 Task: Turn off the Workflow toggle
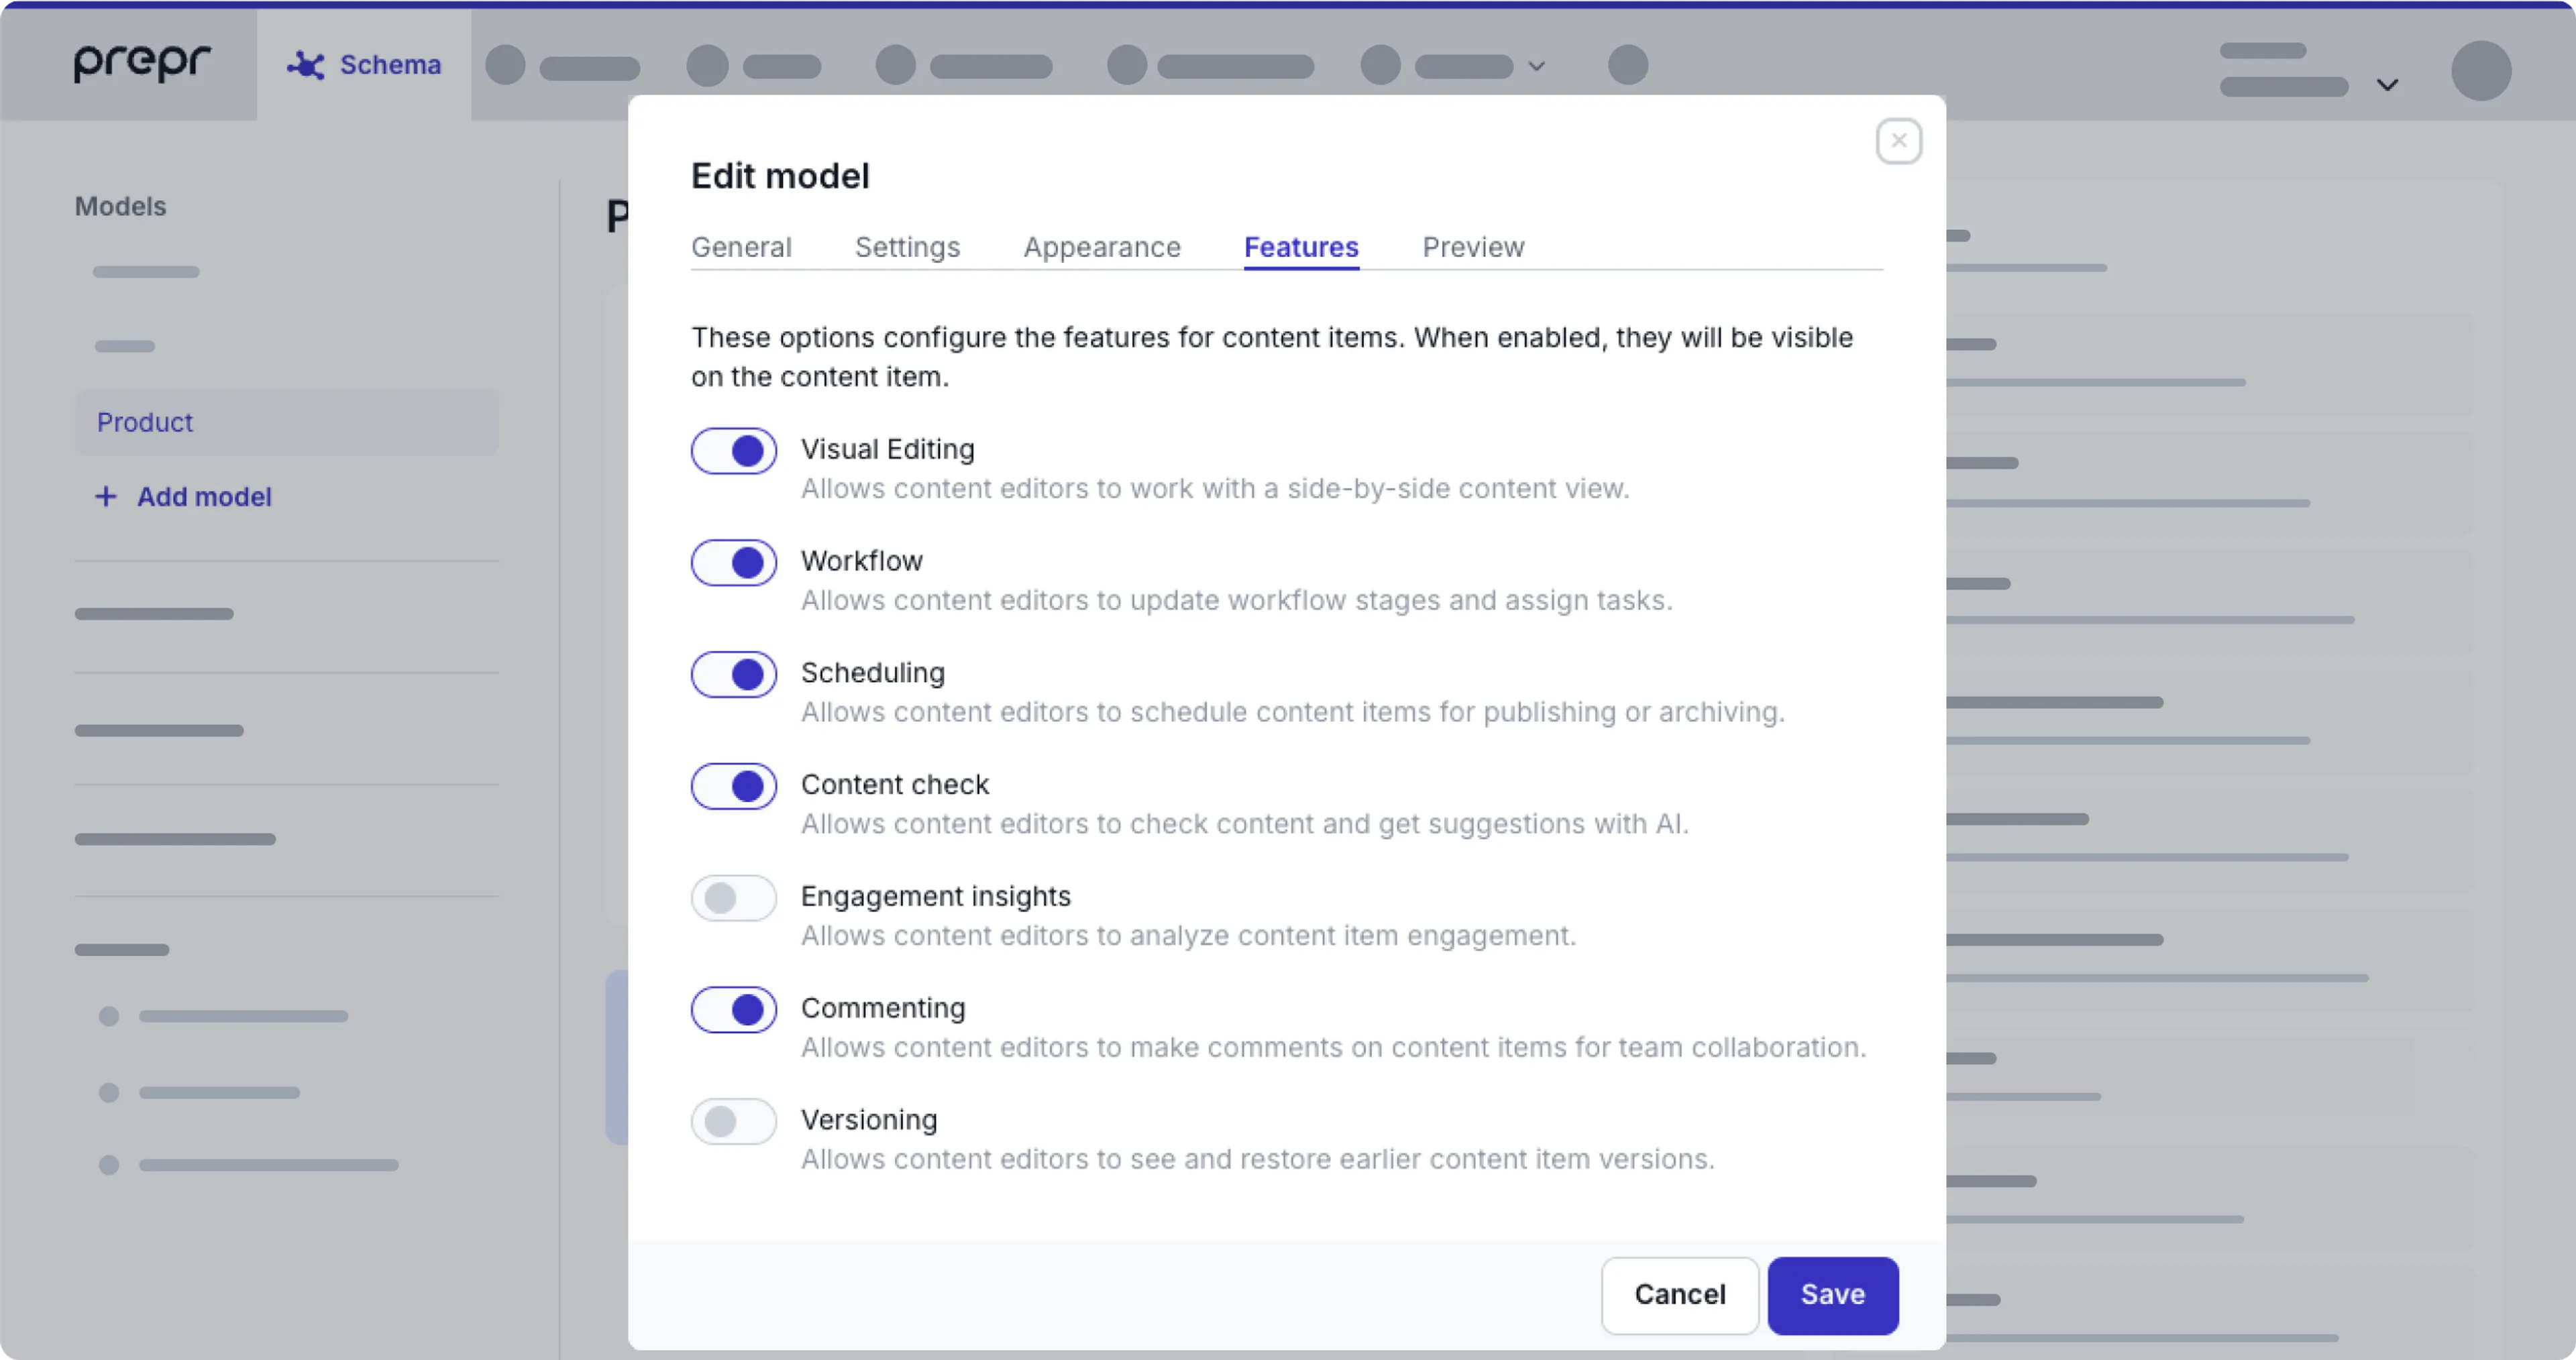click(734, 563)
